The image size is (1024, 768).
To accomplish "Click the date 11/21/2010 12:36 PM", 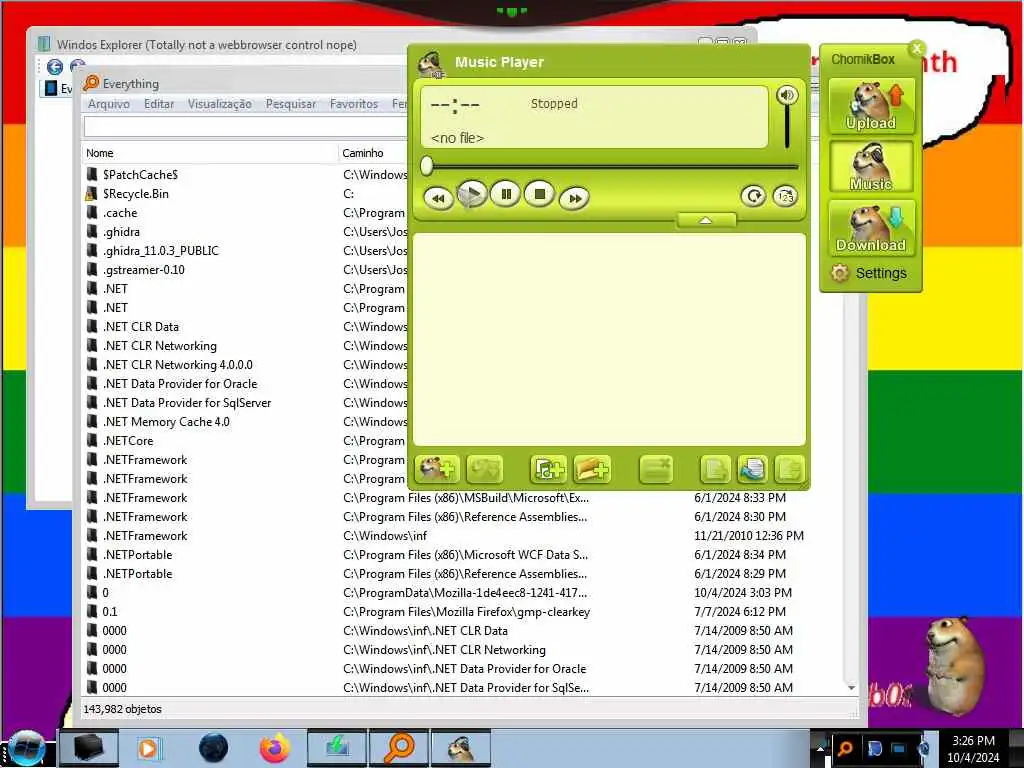I will (748, 536).
